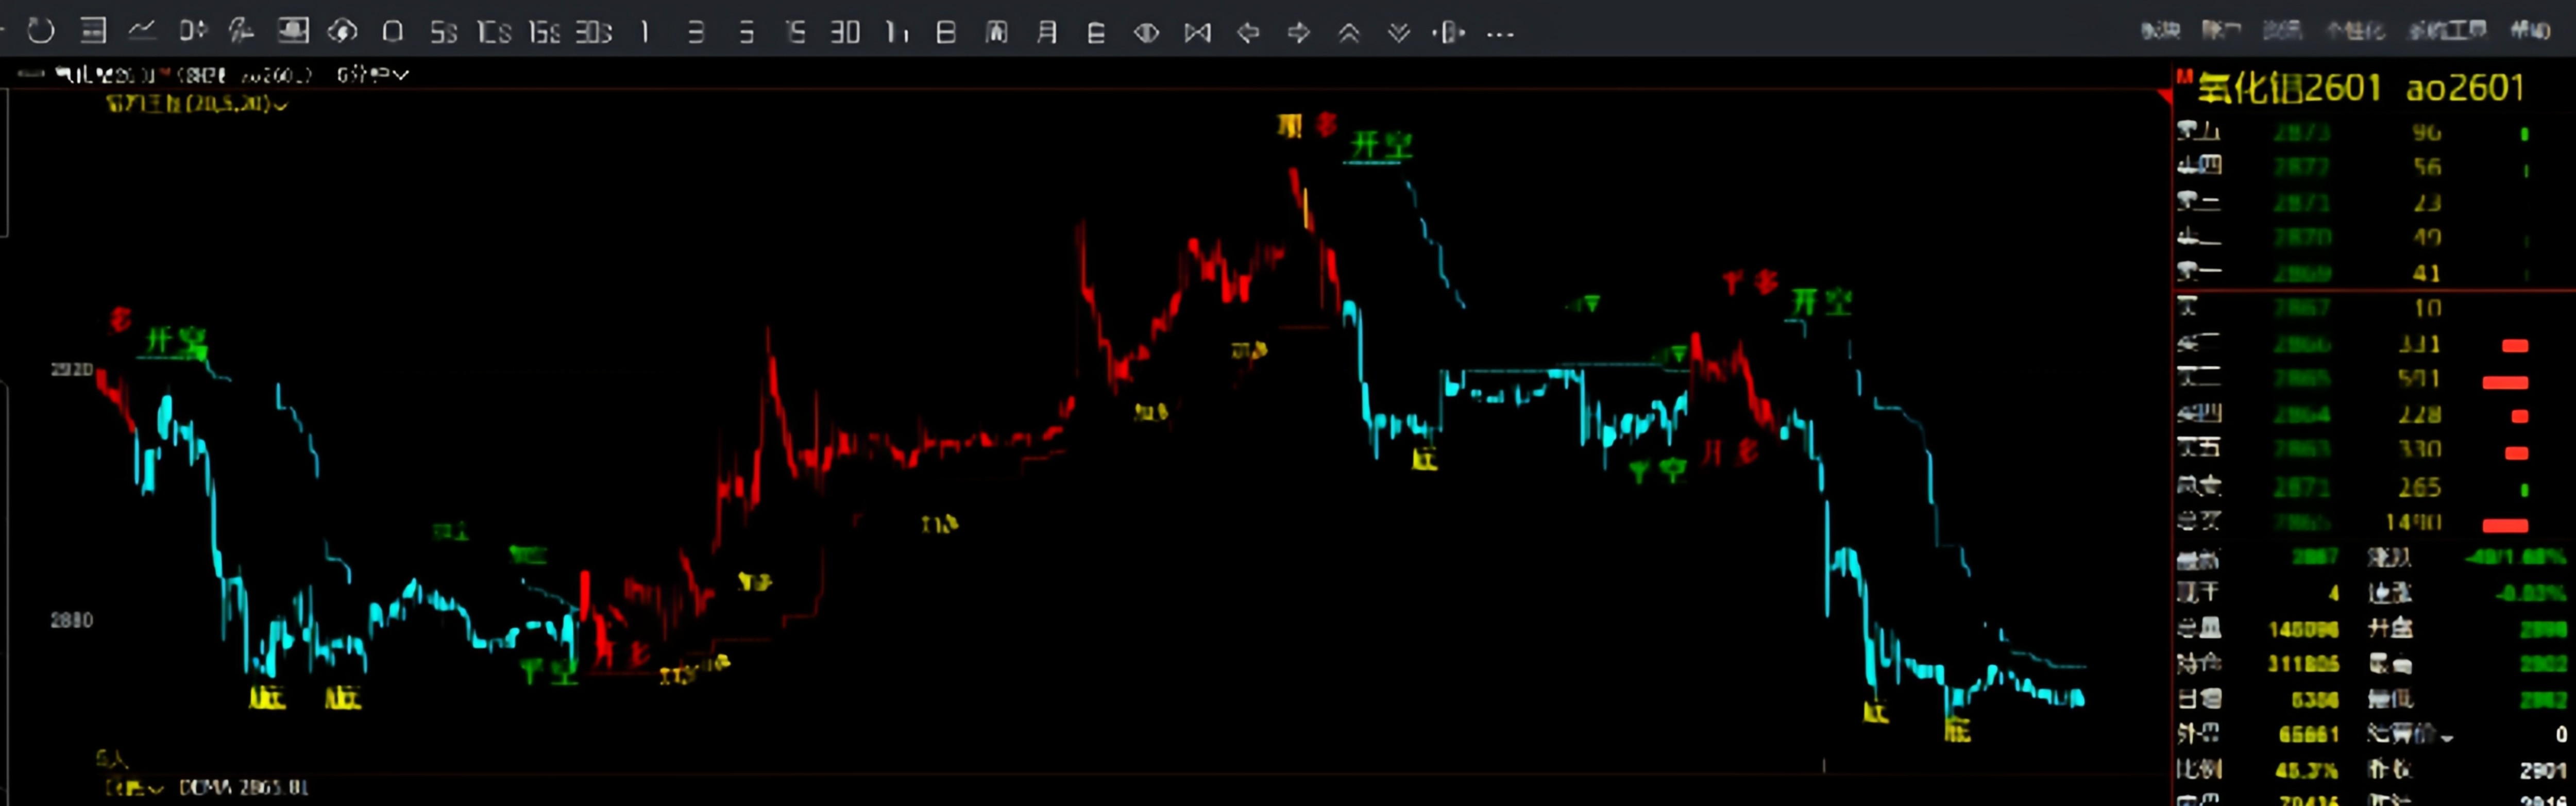Image resolution: width=2576 pixels, height=806 pixels.
Task: Open the quote list table icon
Action: pos(93,31)
